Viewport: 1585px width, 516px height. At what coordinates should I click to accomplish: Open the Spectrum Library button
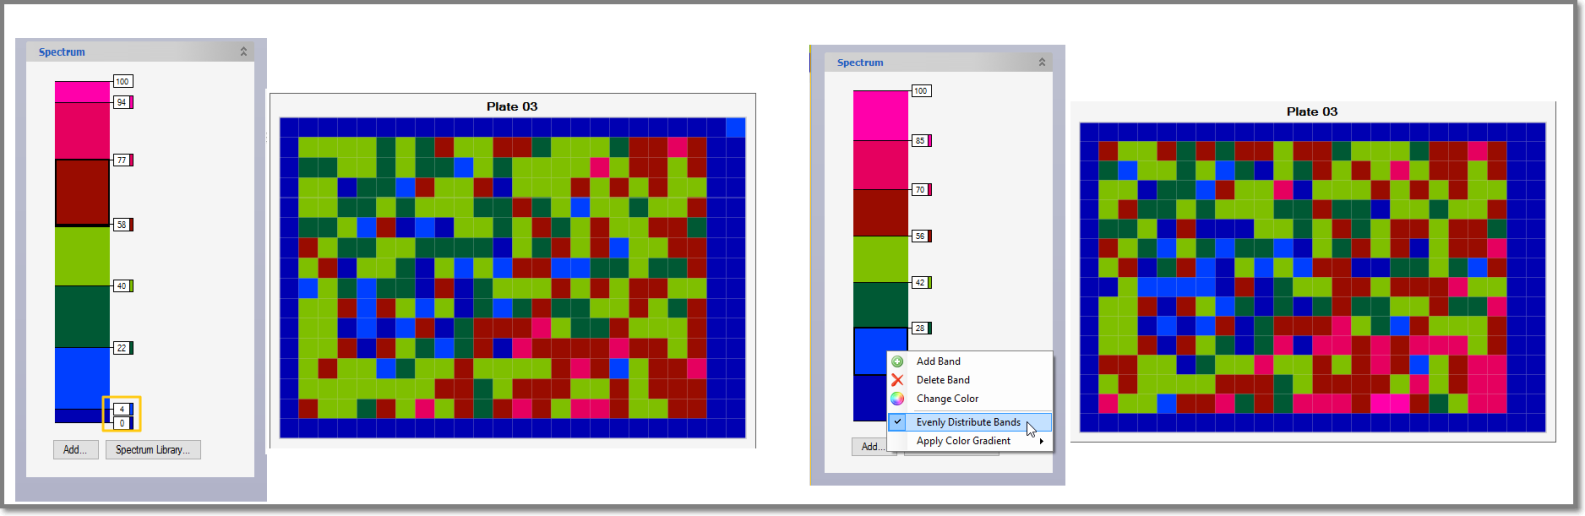coord(152,450)
